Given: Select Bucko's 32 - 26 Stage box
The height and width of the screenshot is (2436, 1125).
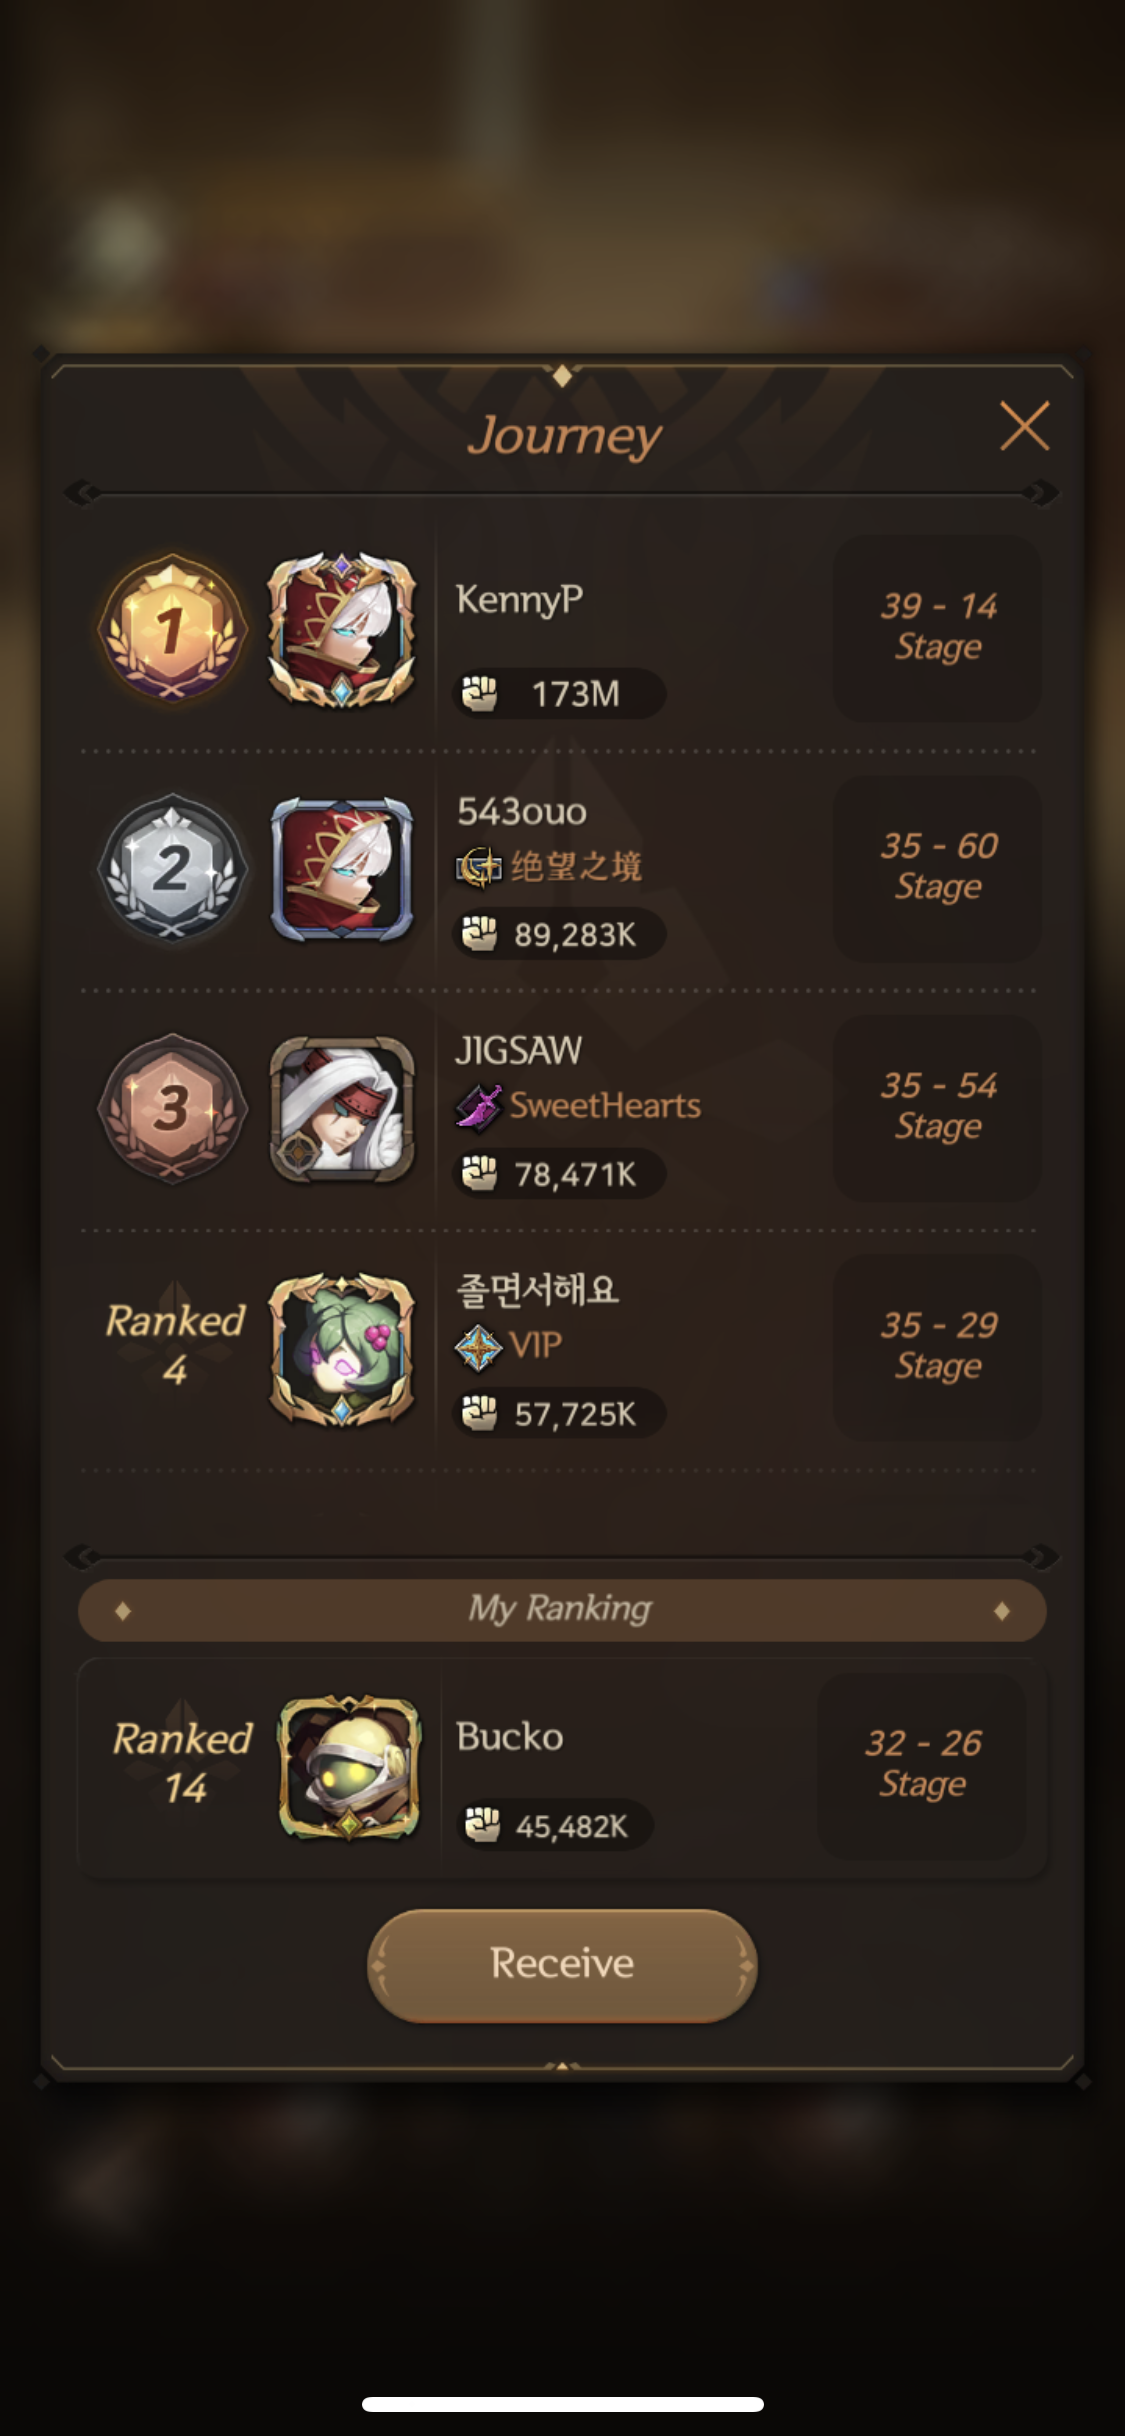Looking at the screenshot, I should [x=923, y=1766].
